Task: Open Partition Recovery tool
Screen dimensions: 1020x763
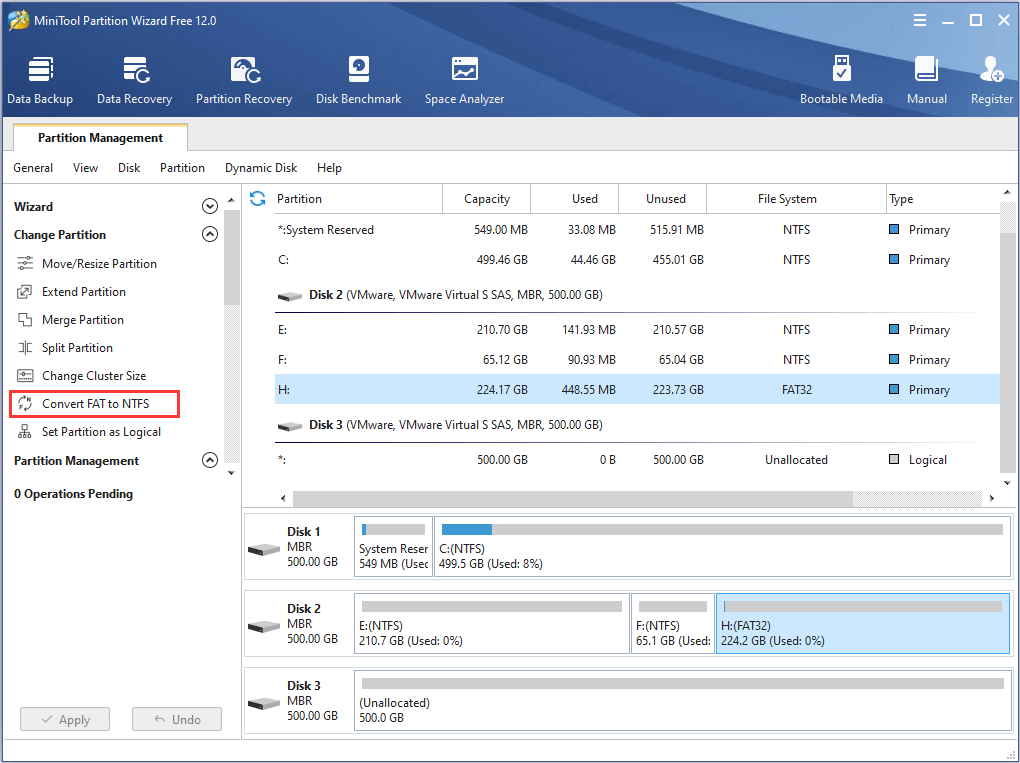Action: click(x=244, y=81)
